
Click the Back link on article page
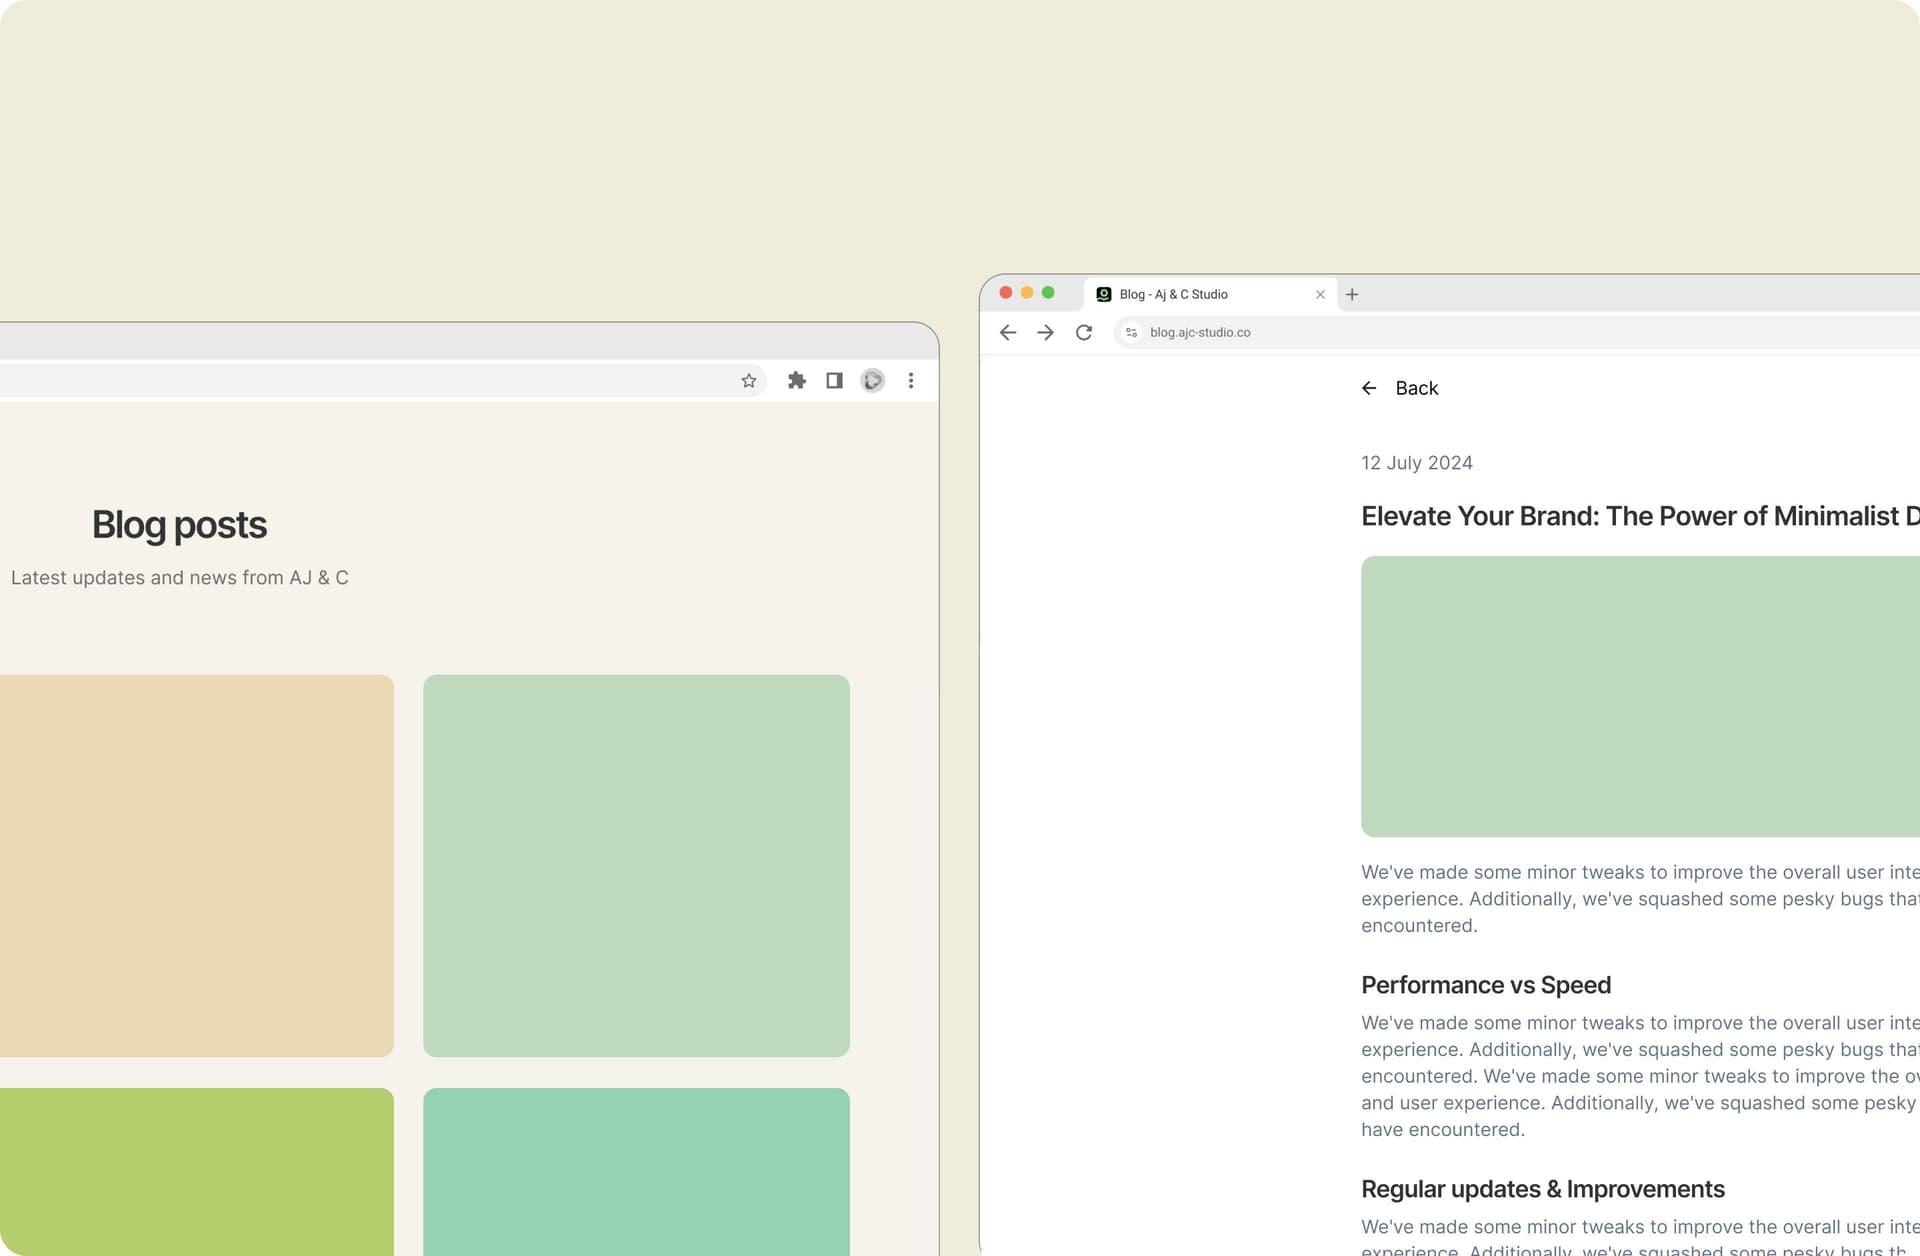coord(1399,388)
